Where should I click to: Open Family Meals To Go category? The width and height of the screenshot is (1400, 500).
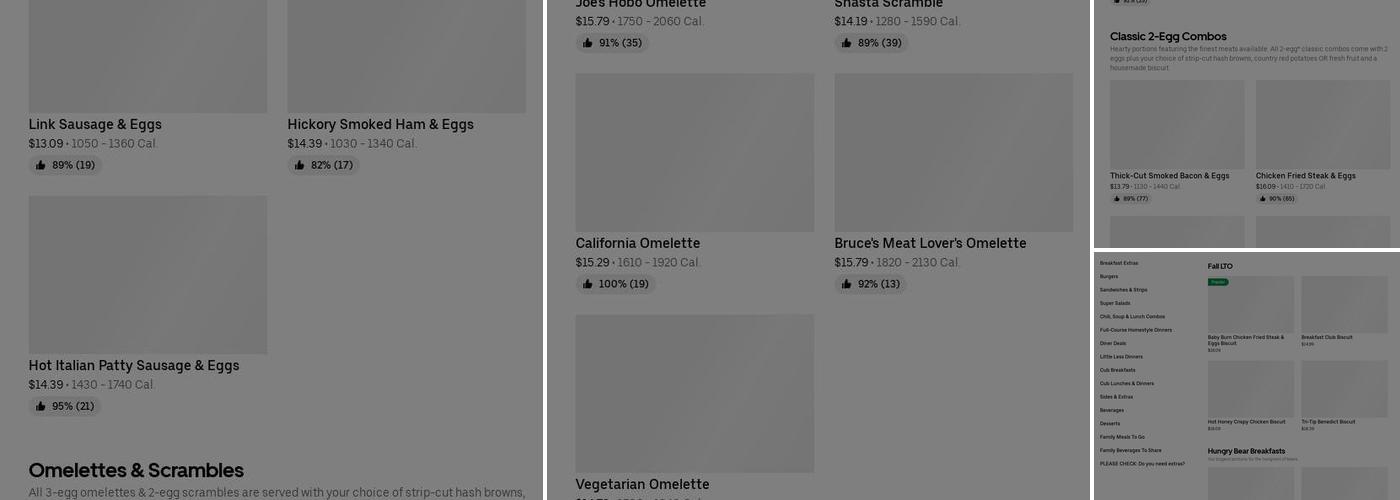pyautogui.click(x=1122, y=437)
